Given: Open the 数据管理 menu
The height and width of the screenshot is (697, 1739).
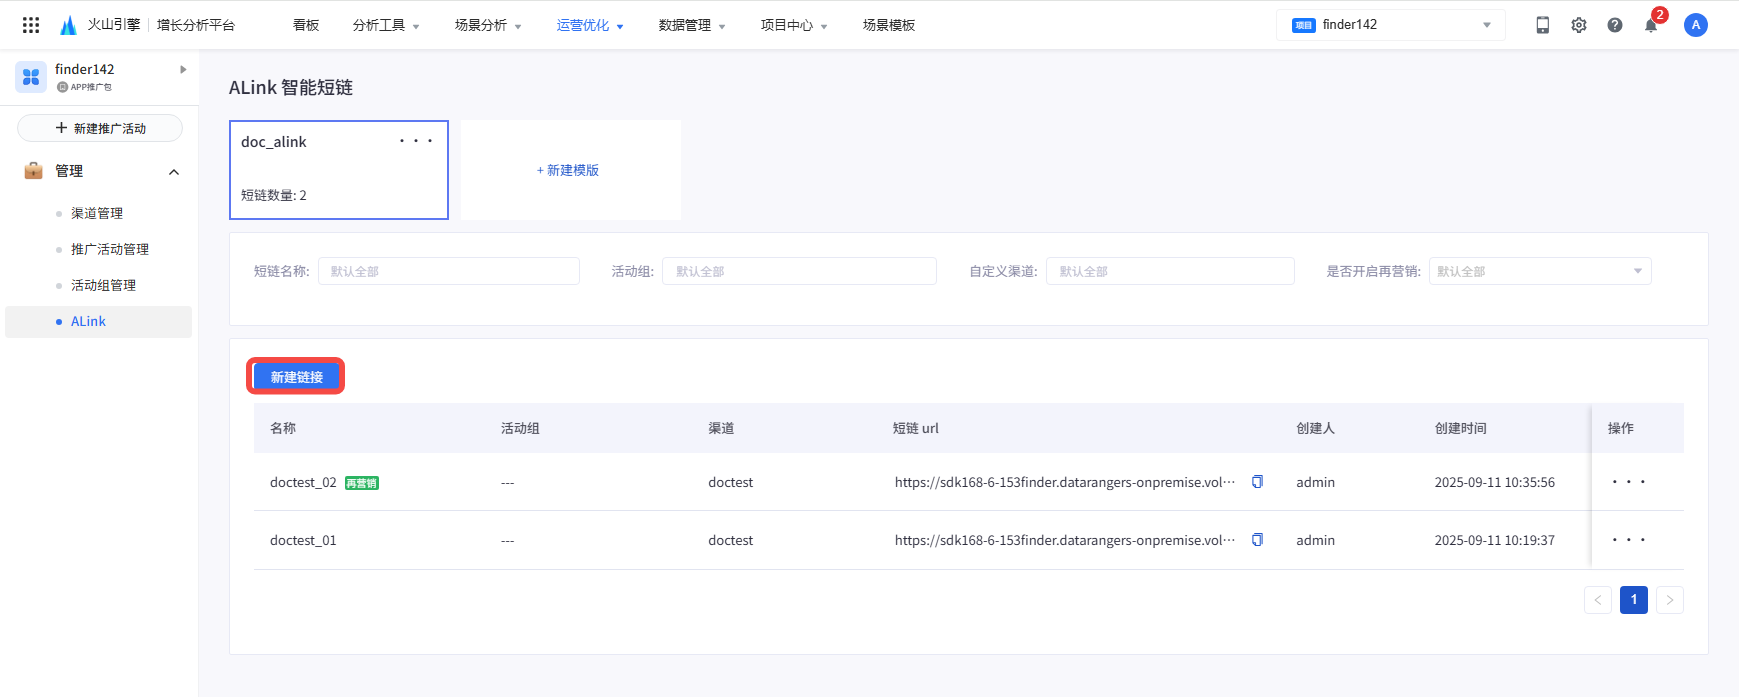Looking at the screenshot, I should [692, 25].
